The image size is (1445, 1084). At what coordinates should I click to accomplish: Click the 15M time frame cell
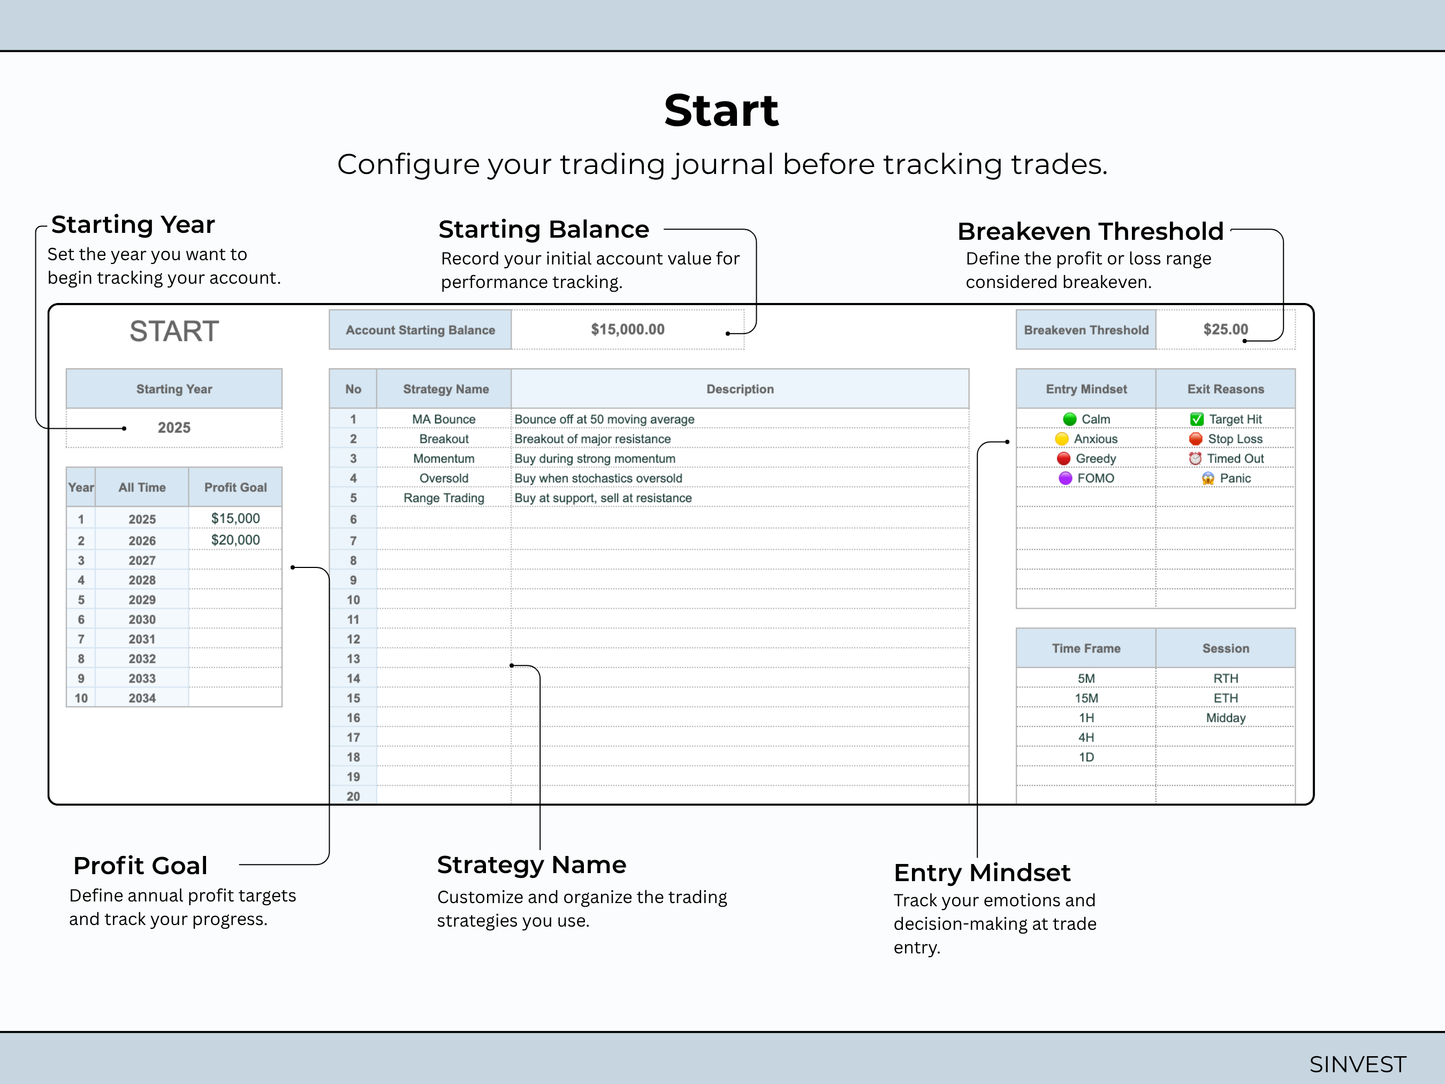[1086, 698]
